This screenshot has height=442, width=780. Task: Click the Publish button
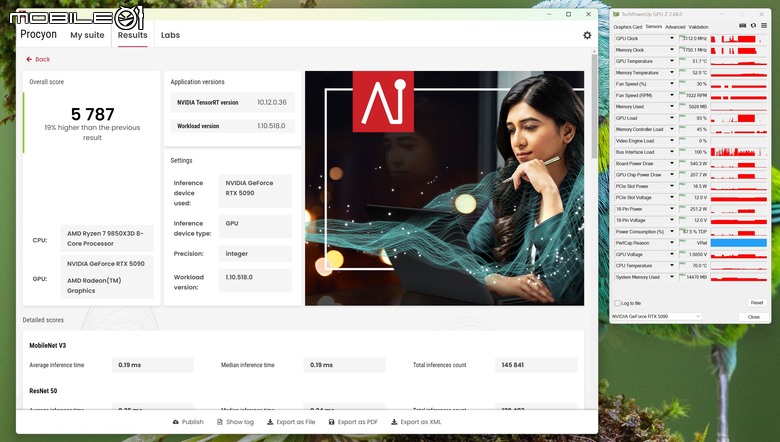pyautogui.click(x=188, y=422)
